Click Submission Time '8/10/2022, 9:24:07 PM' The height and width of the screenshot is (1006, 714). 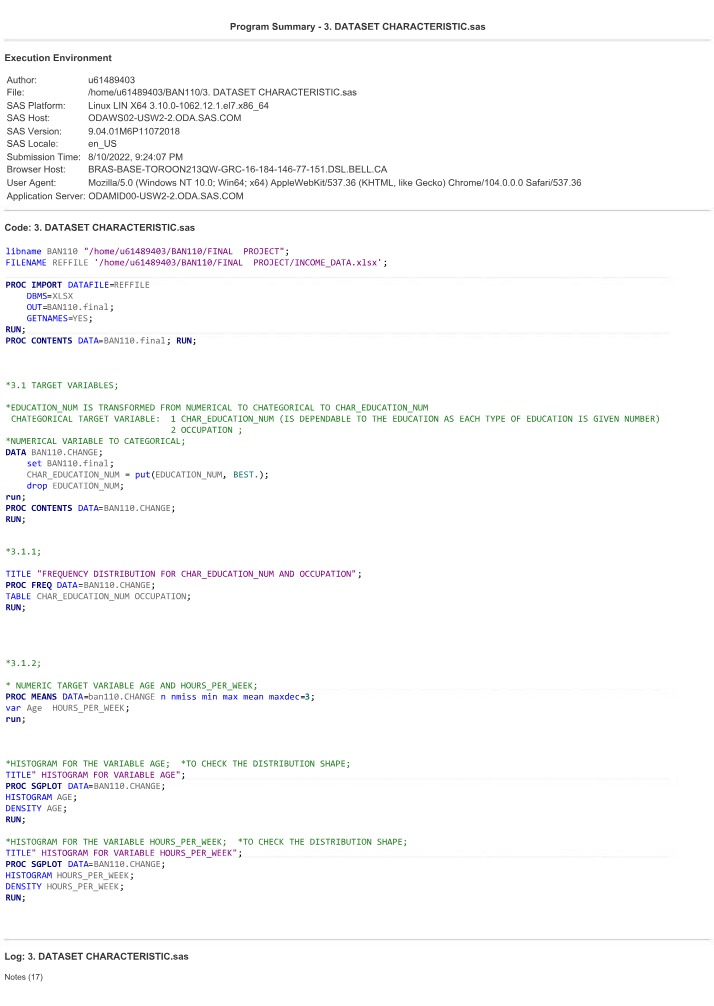click(x=135, y=157)
